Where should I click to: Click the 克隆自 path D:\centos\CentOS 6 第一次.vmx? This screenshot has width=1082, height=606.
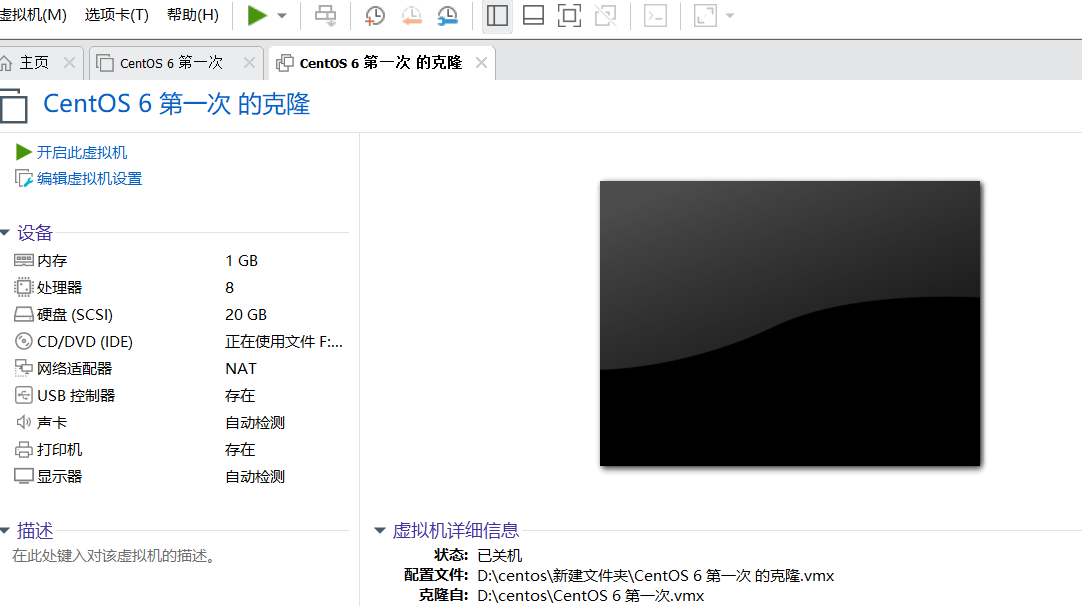[x=591, y=596]
